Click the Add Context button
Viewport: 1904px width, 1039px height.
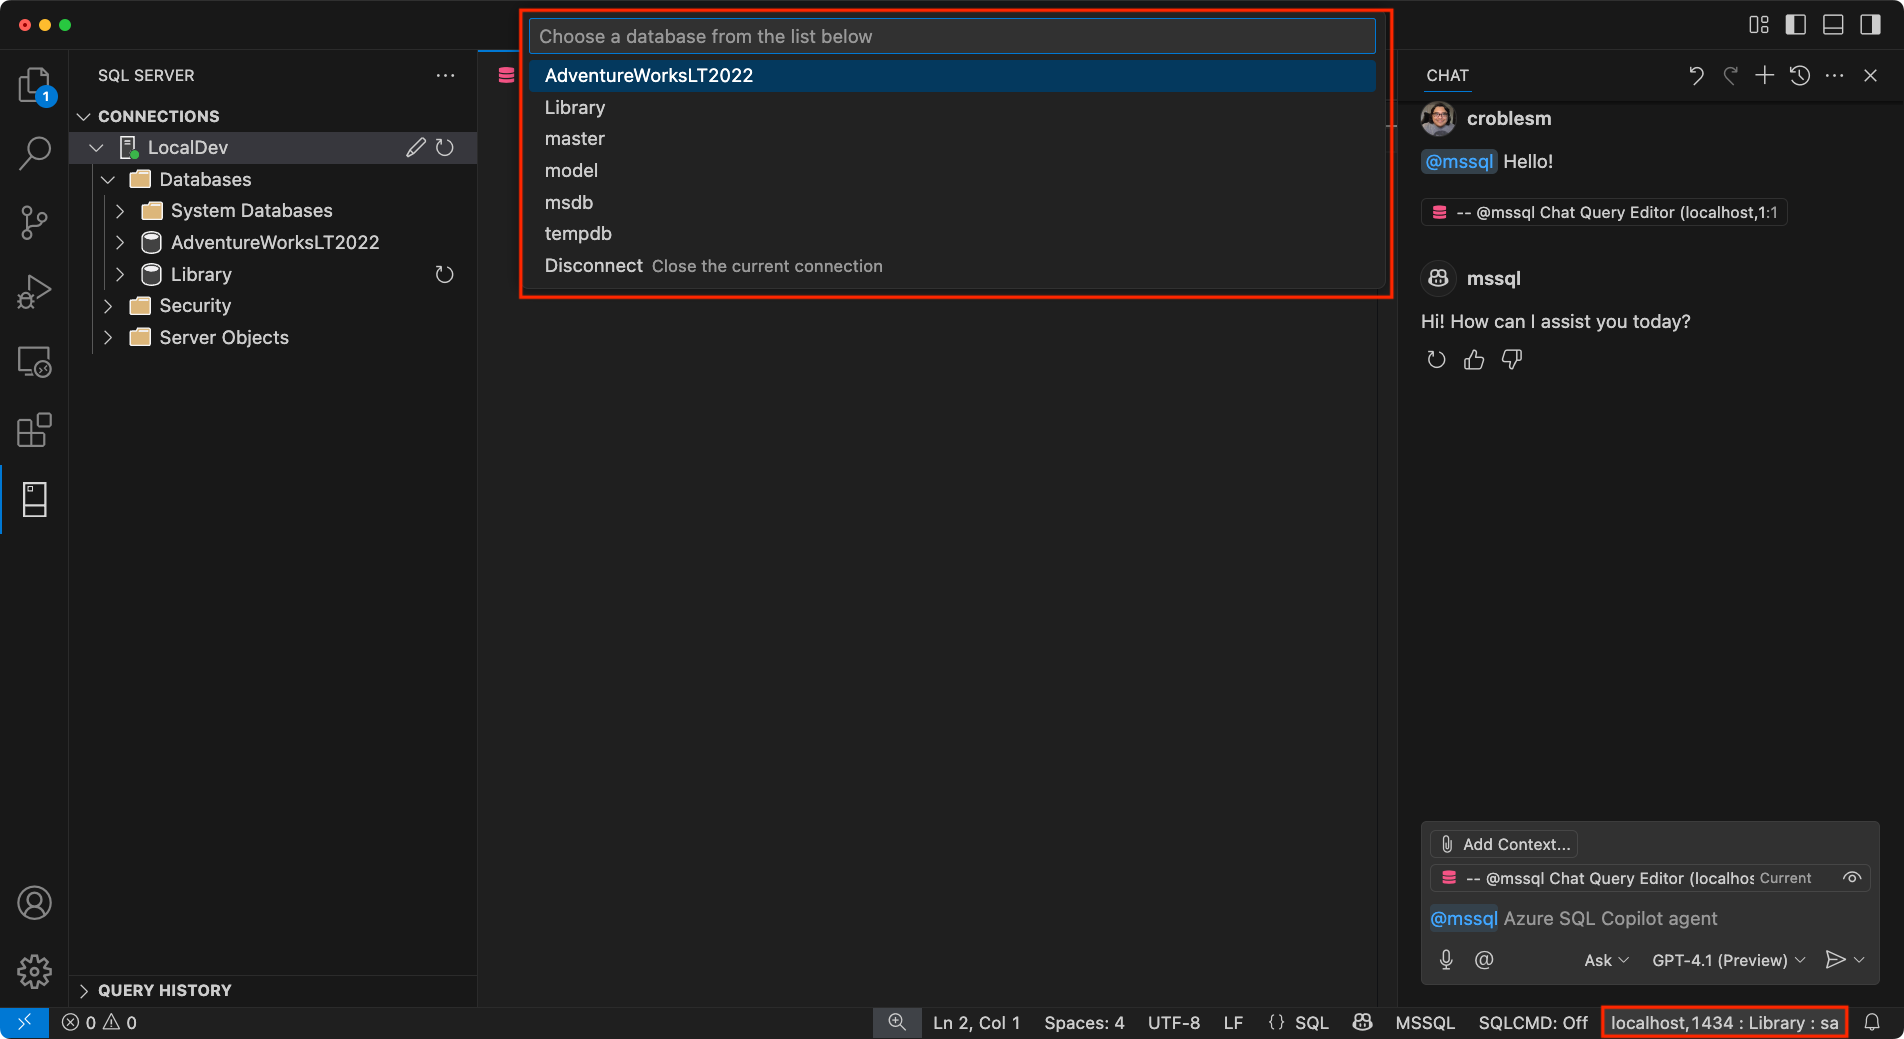(1503, 843)
